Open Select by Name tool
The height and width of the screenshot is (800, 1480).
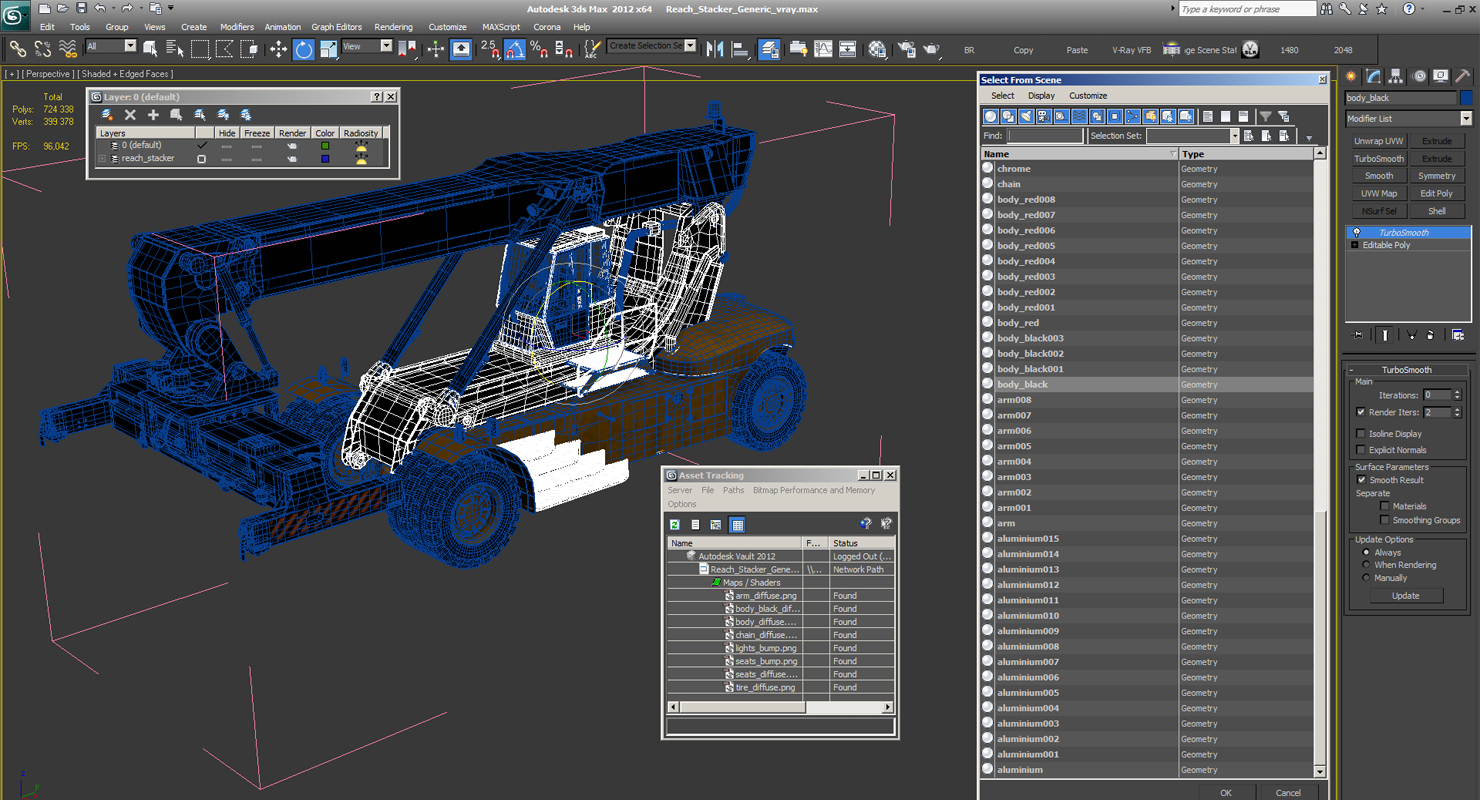click(175, 48)
